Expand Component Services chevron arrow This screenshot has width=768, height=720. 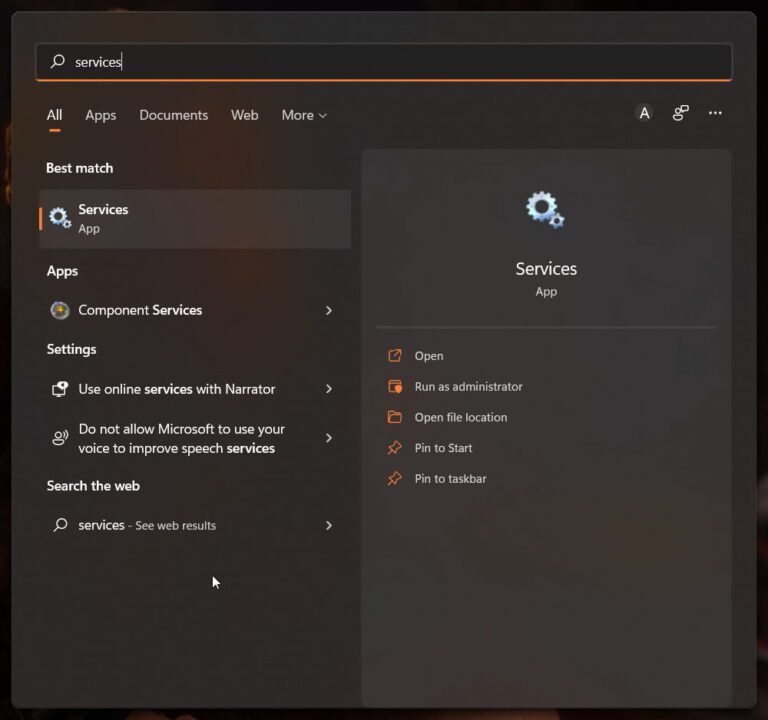[x=329, y=311]
